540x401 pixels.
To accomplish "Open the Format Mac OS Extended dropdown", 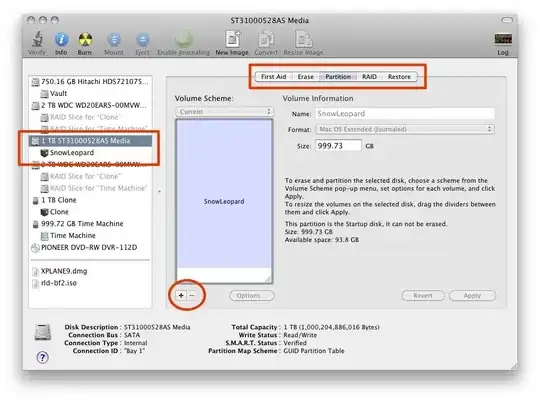I will coord(405,129).
